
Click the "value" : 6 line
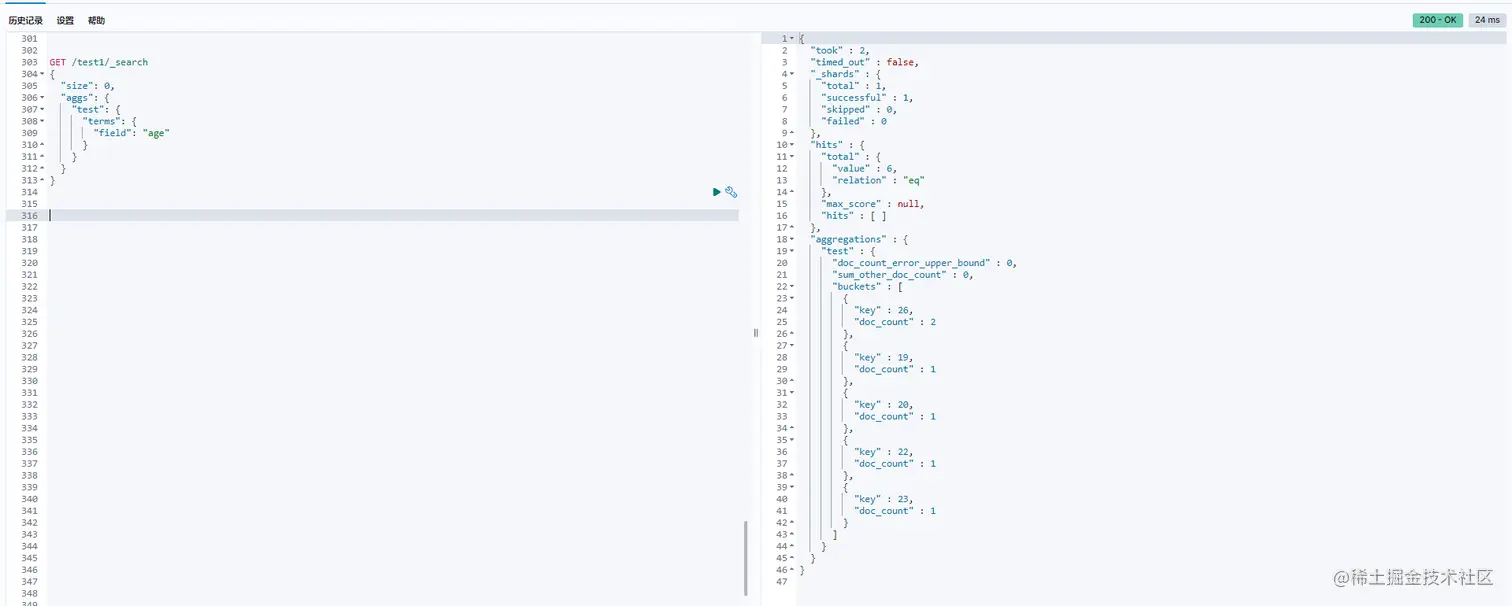[865, 169]
